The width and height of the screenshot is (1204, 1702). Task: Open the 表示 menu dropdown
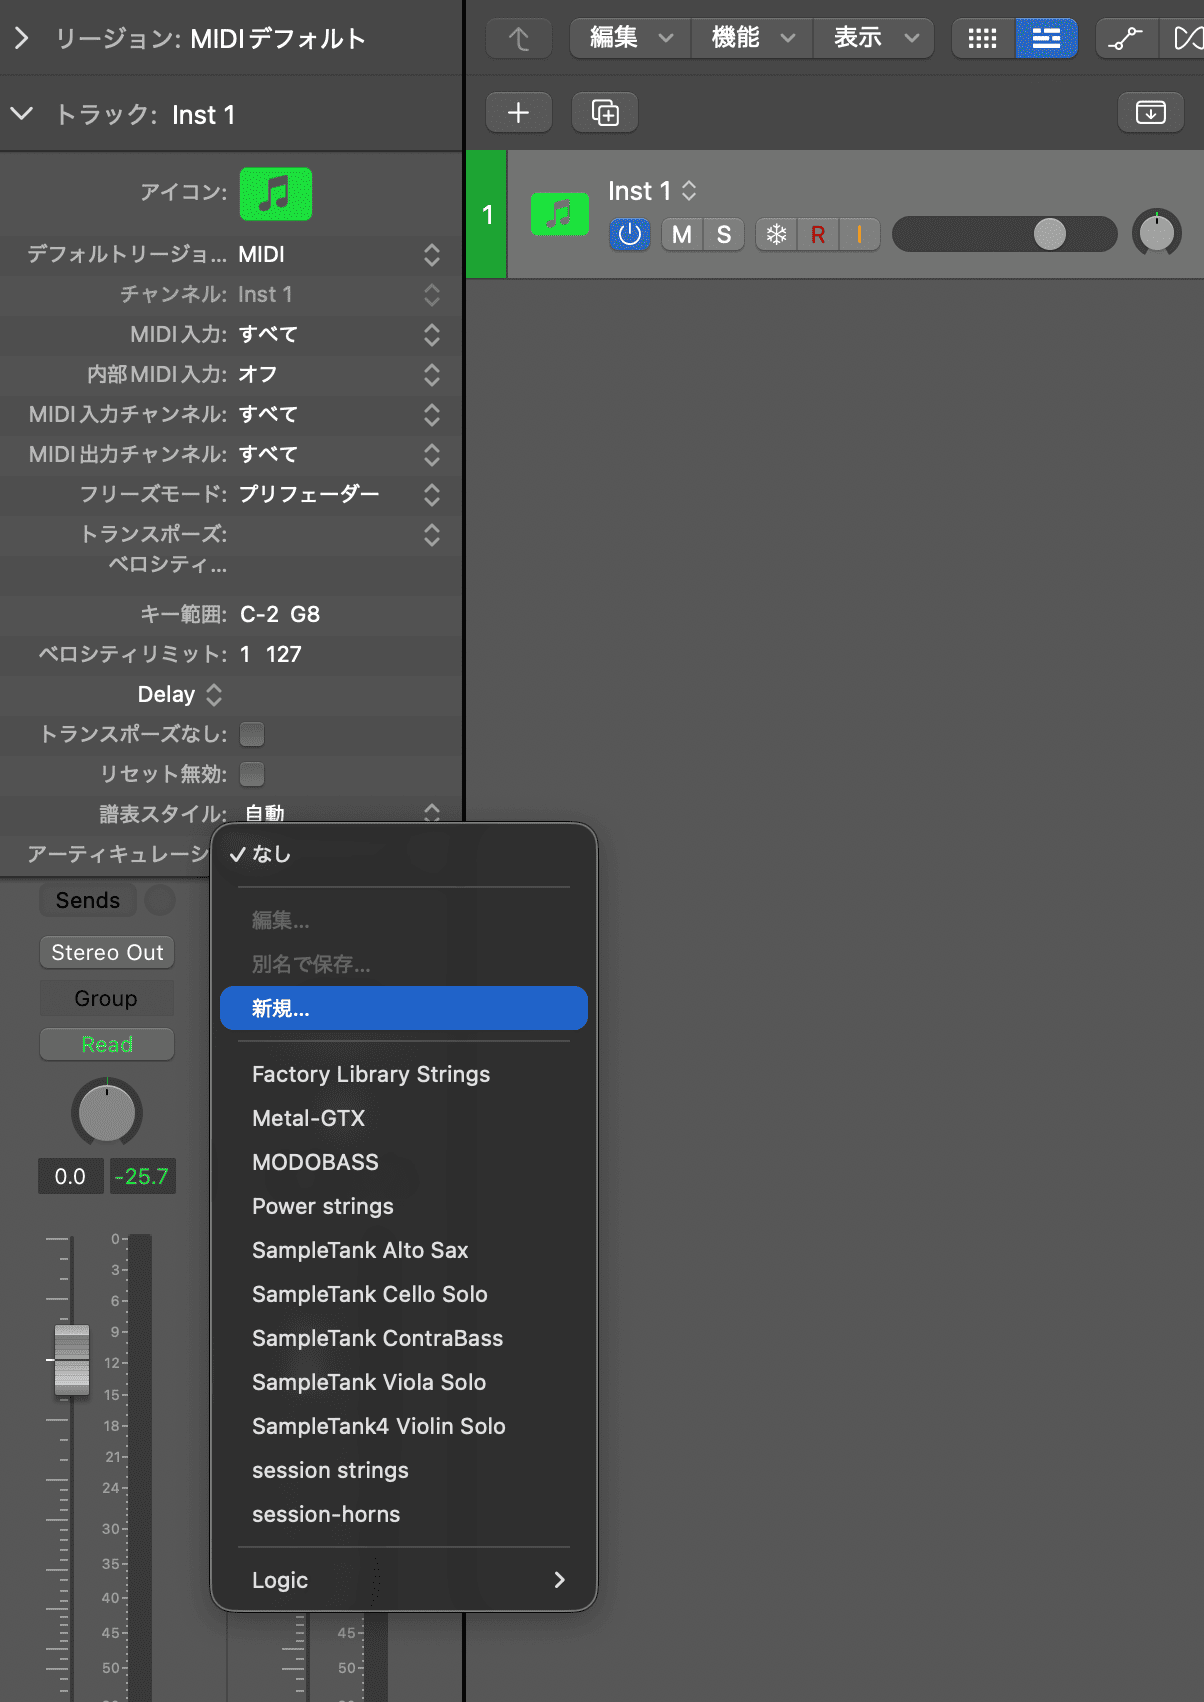point(875,38)
